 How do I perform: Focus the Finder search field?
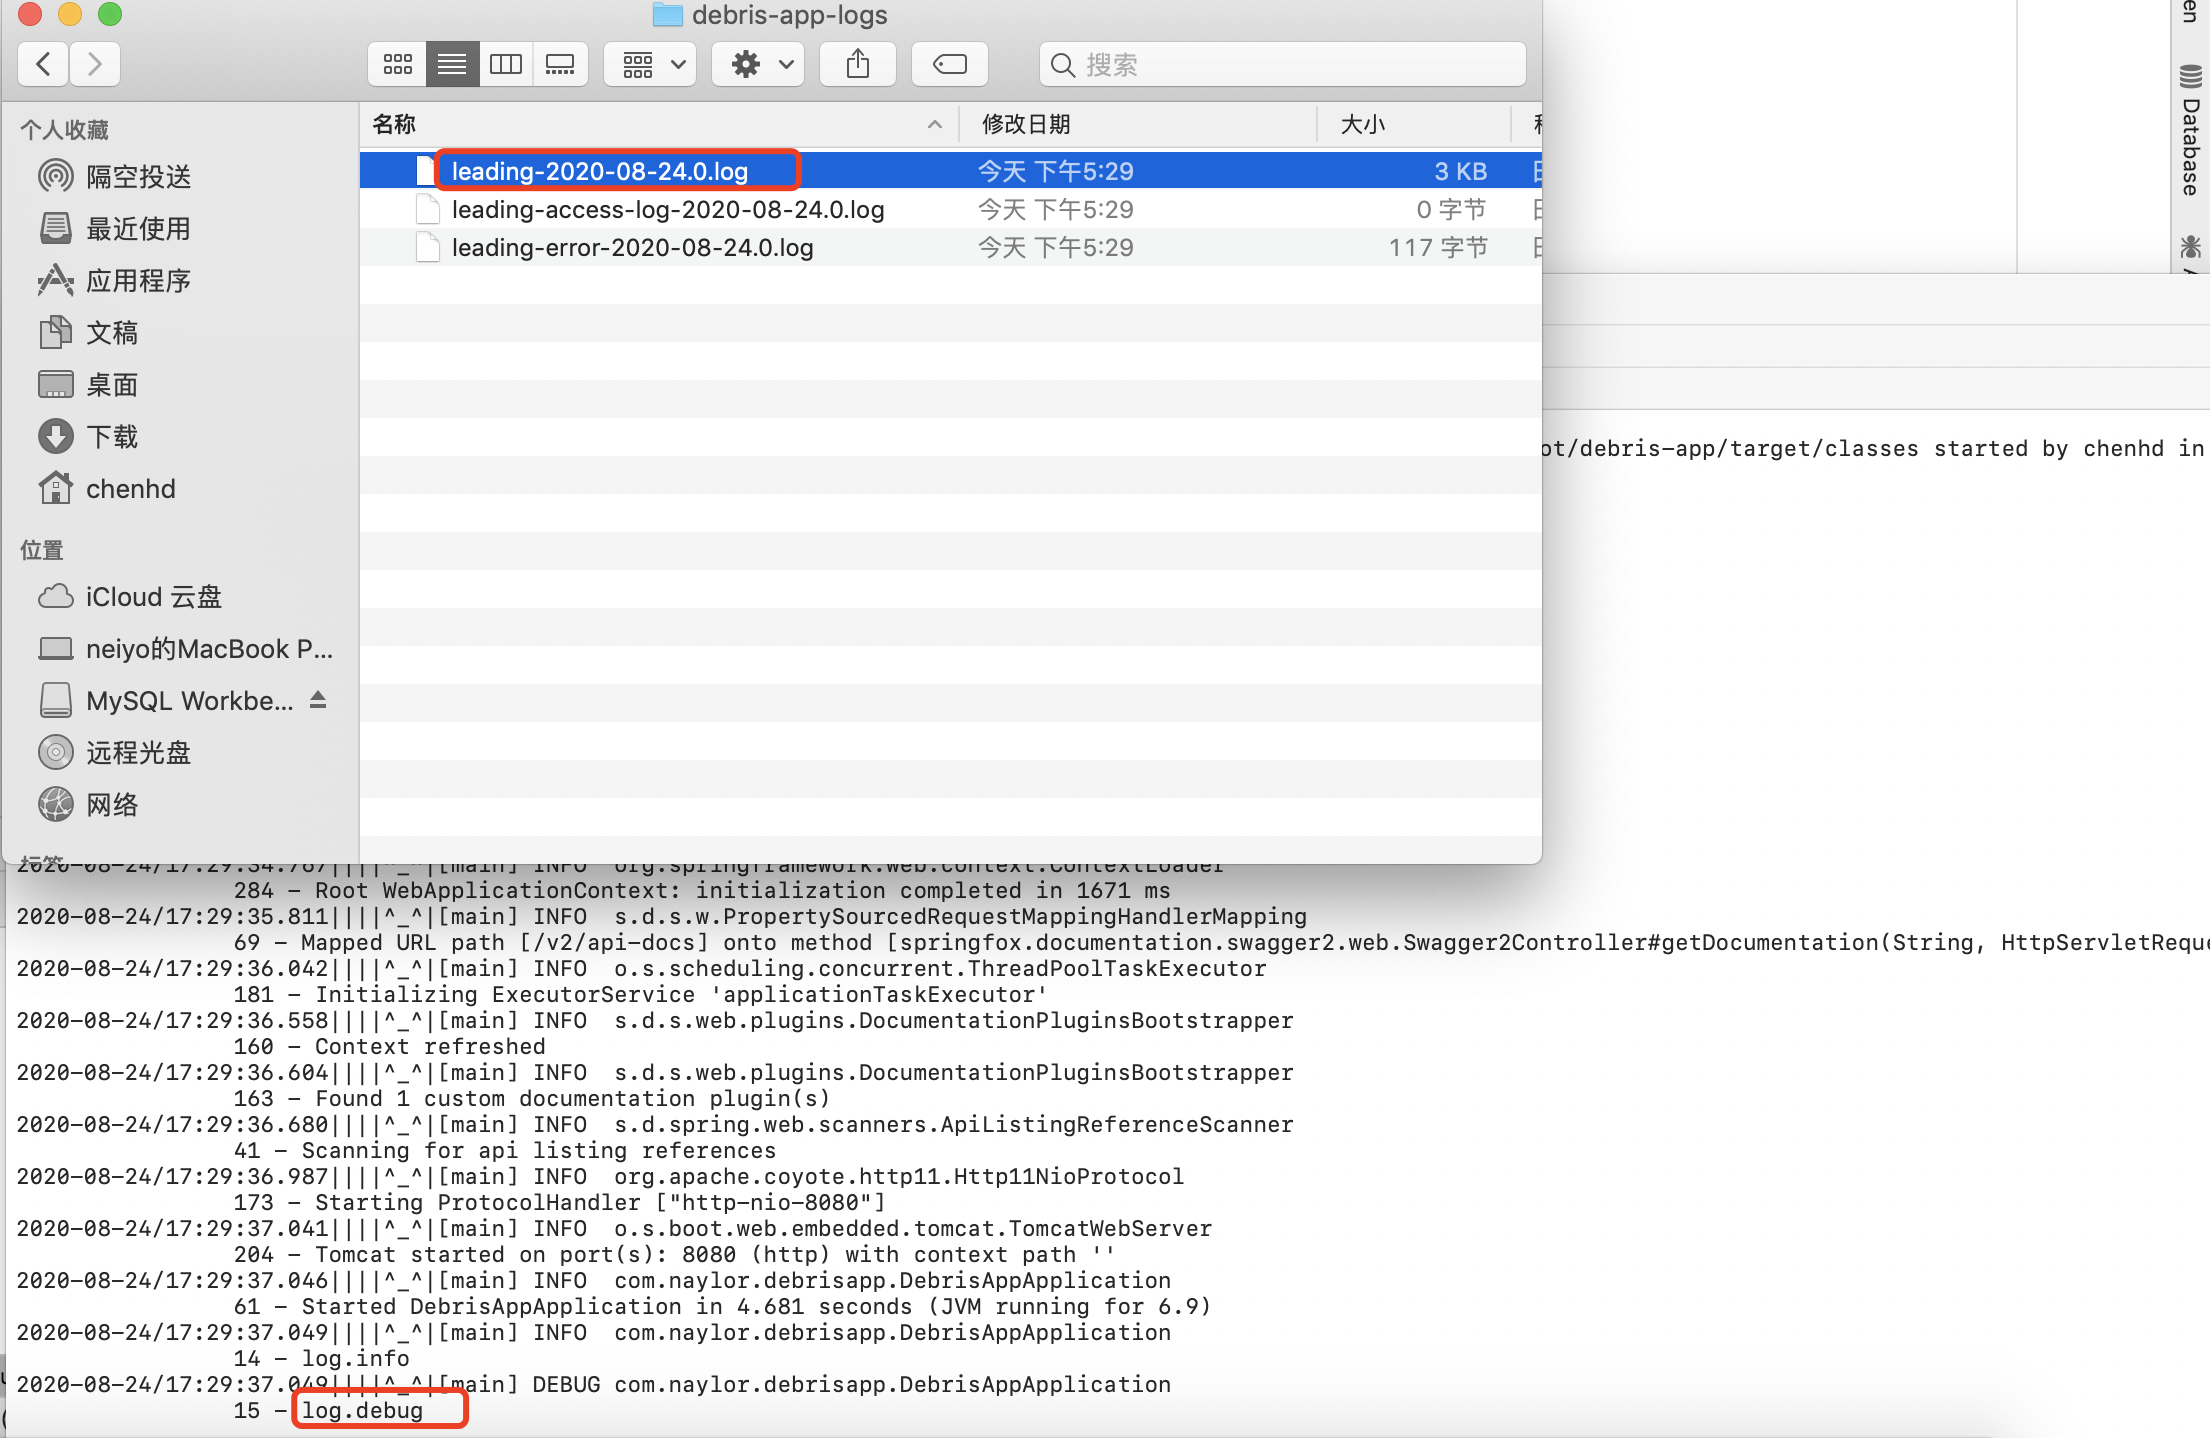[1283, 65]
